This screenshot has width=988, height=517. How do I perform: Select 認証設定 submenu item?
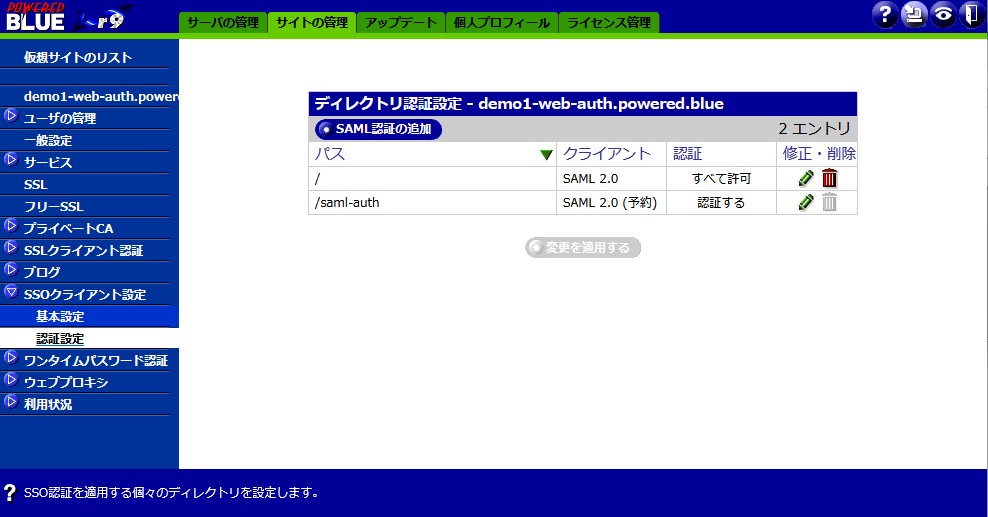[x=60, y=339]
